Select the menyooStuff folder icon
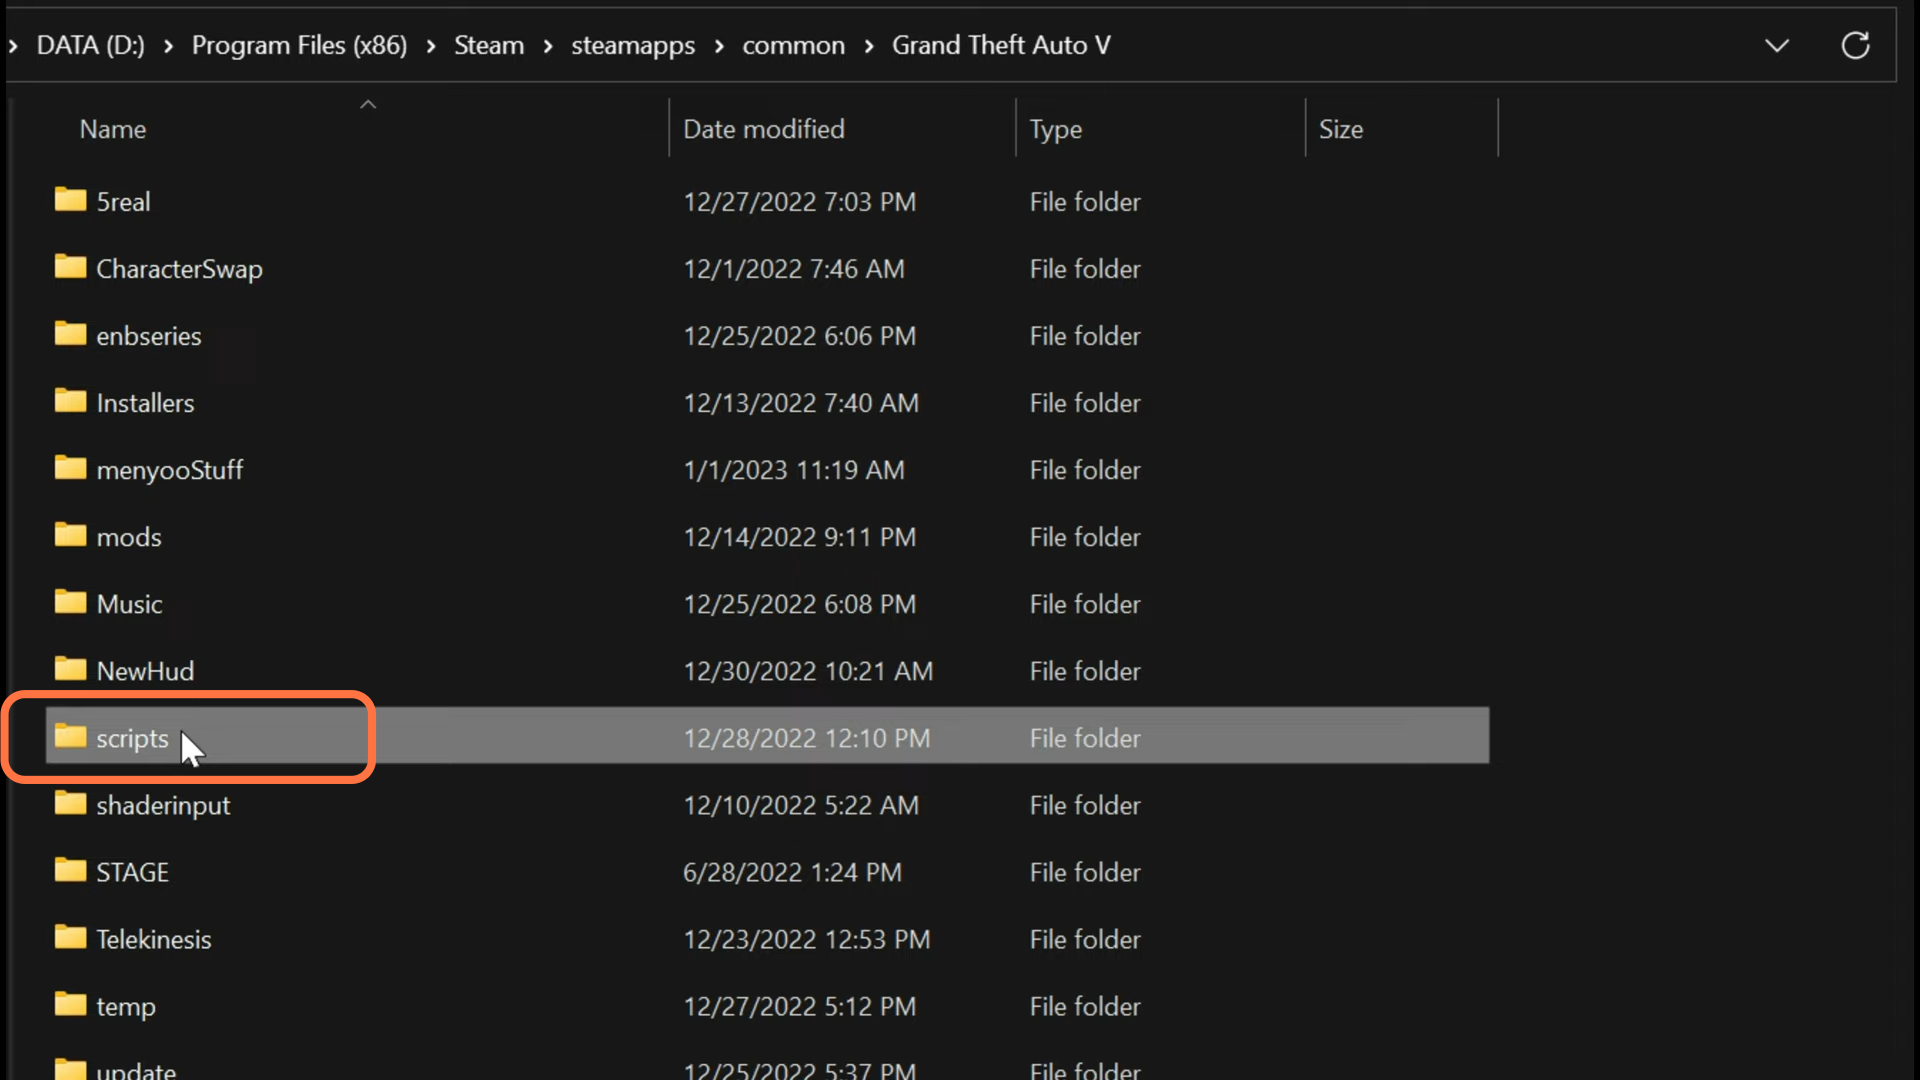Viewport: 1920px width, 1080px height. click(70, 468)
